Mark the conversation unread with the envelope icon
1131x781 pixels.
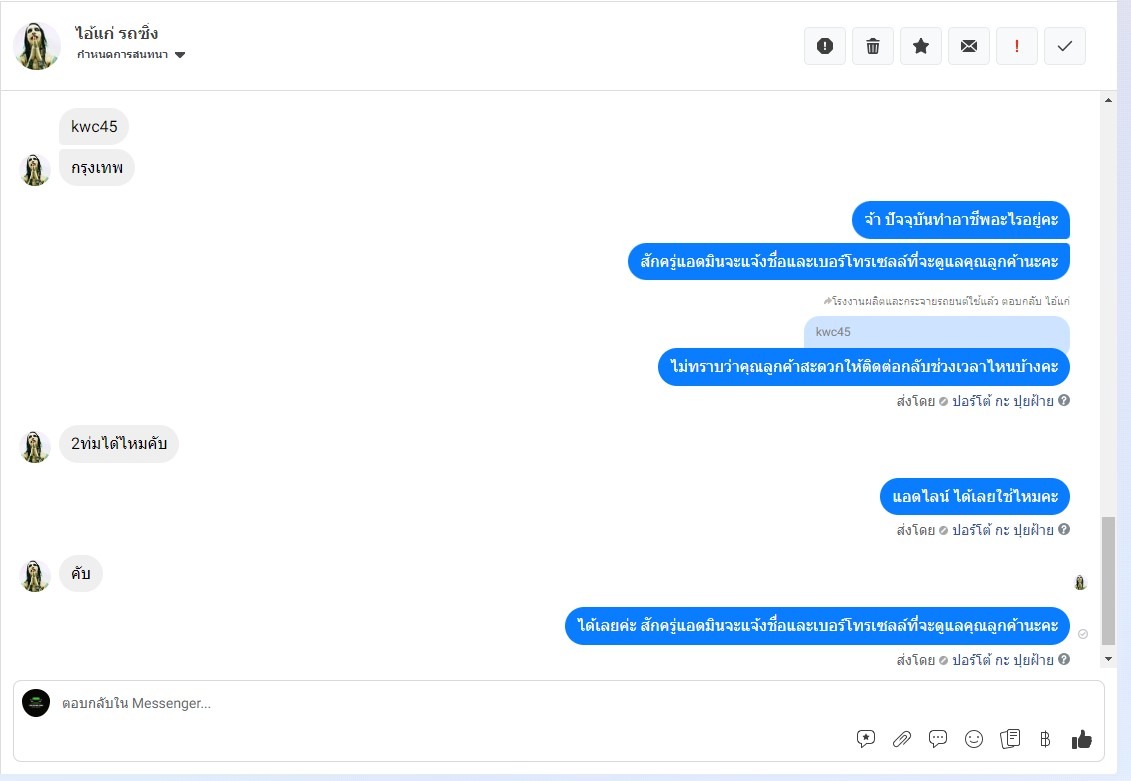(969, 46)
